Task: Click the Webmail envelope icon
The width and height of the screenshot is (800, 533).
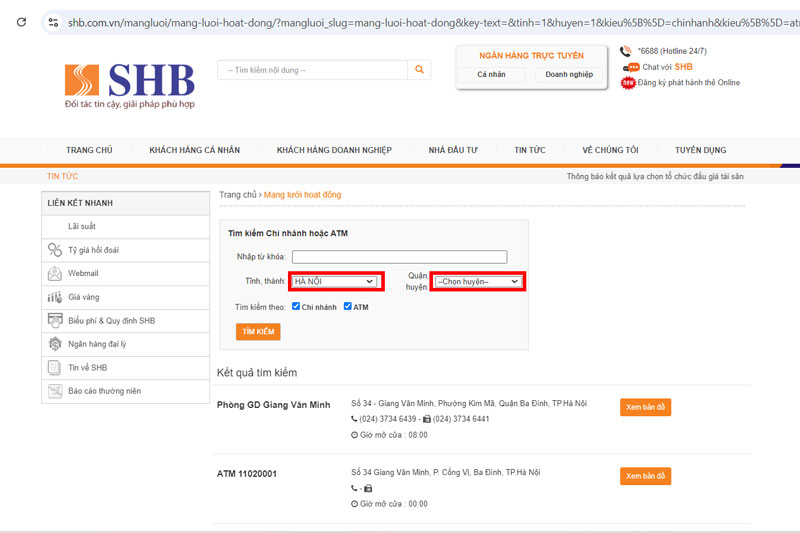Action: pos(55,273)
